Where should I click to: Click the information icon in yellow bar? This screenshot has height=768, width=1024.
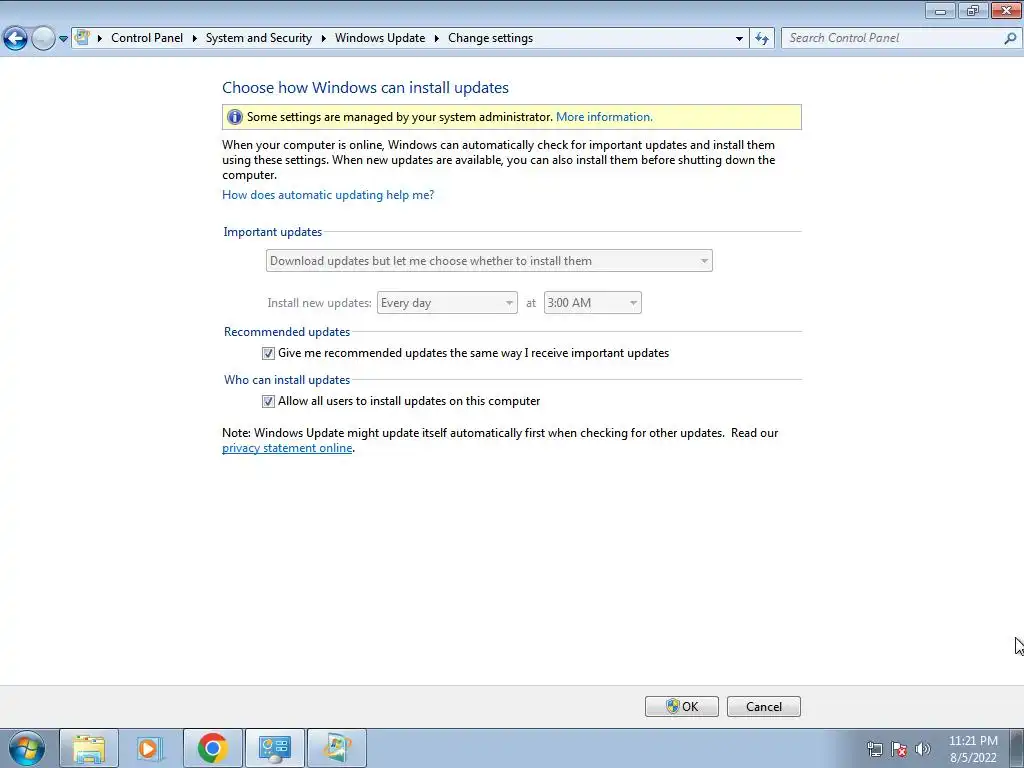click(x=234, y=117)
